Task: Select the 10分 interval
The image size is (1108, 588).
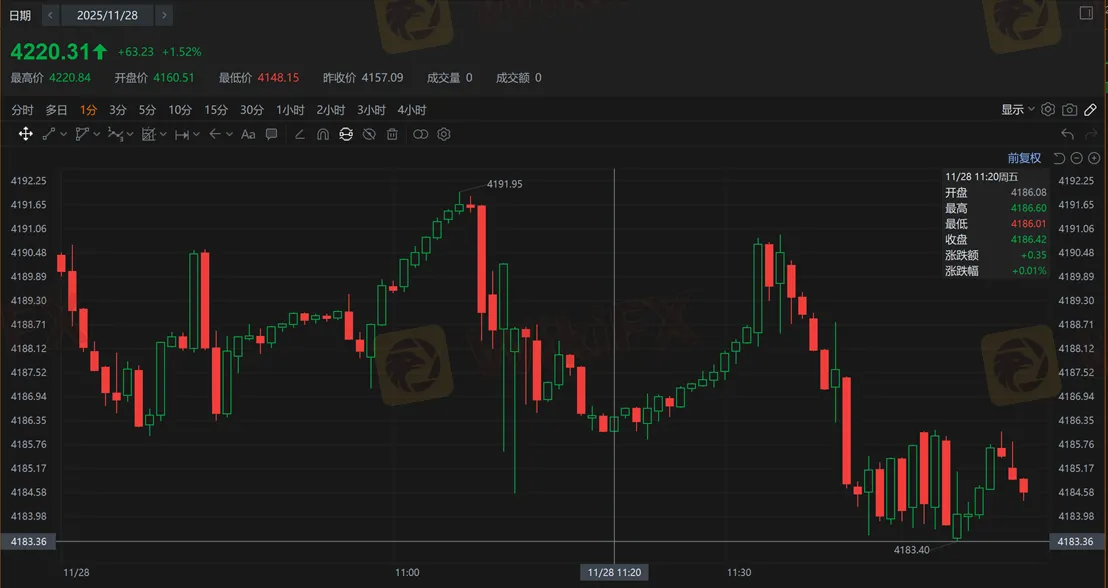Action: (x=180, y=110)
